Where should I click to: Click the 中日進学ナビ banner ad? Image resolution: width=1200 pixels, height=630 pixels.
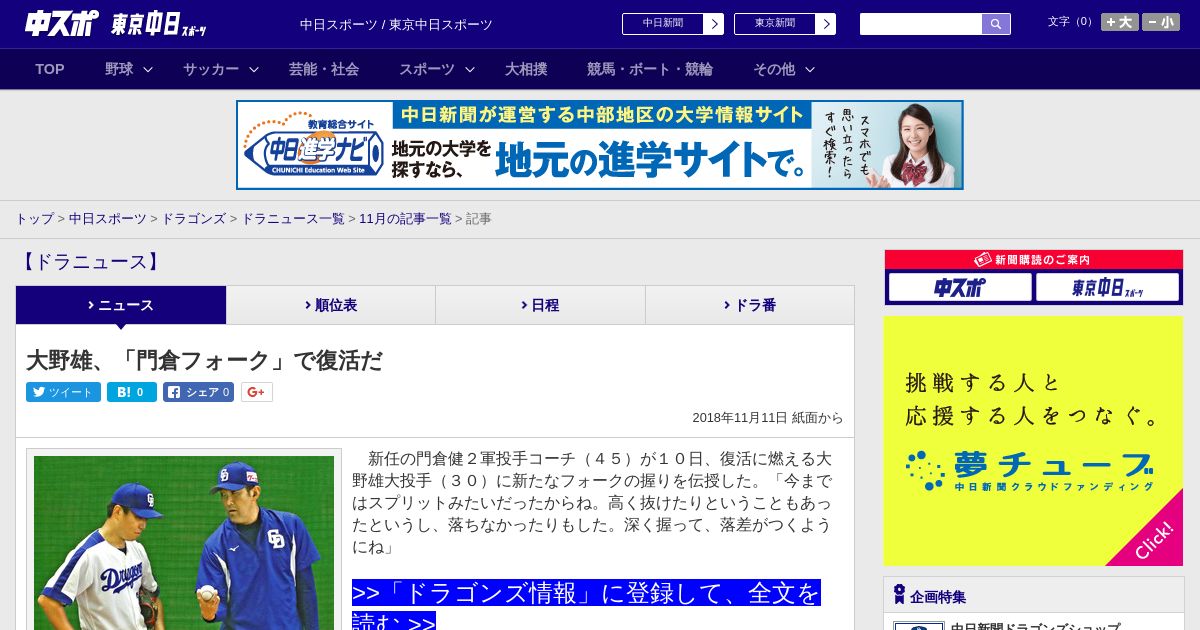click(x=600, y=145)
